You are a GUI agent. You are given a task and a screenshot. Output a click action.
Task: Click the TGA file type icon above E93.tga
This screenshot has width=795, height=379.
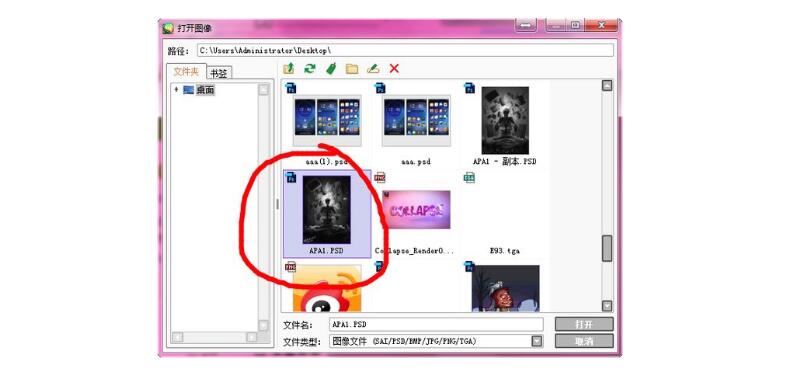point(469,178)
